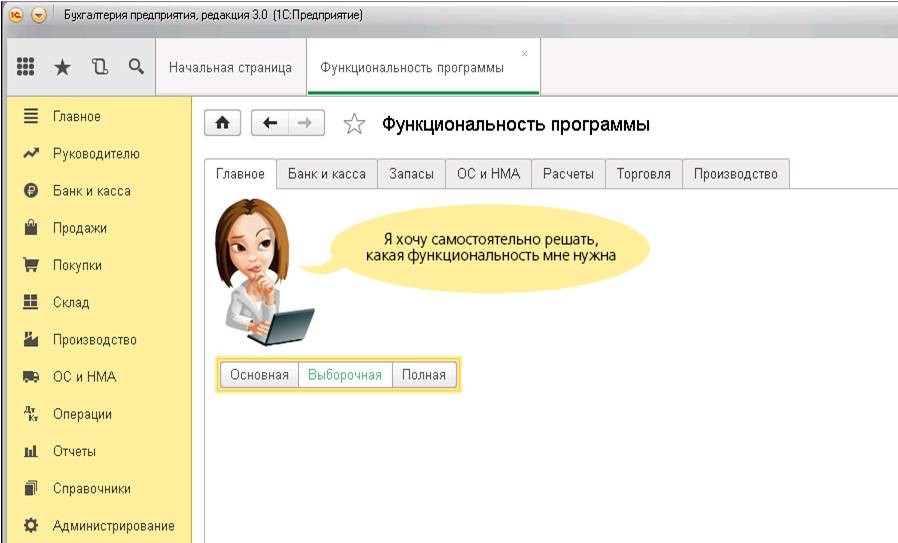
Task: Open Отчеты section in sidebar
Action: click(74, 451)
